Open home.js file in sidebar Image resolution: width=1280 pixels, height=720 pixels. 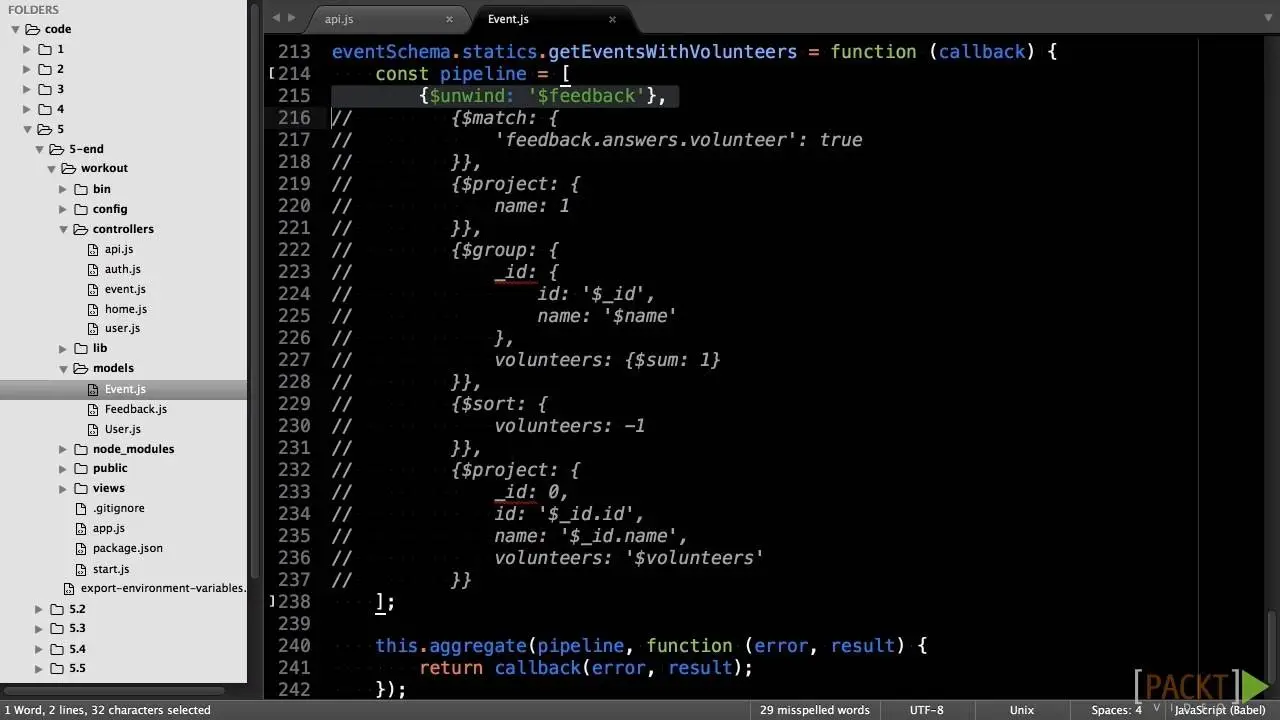[x=126, y=309]
